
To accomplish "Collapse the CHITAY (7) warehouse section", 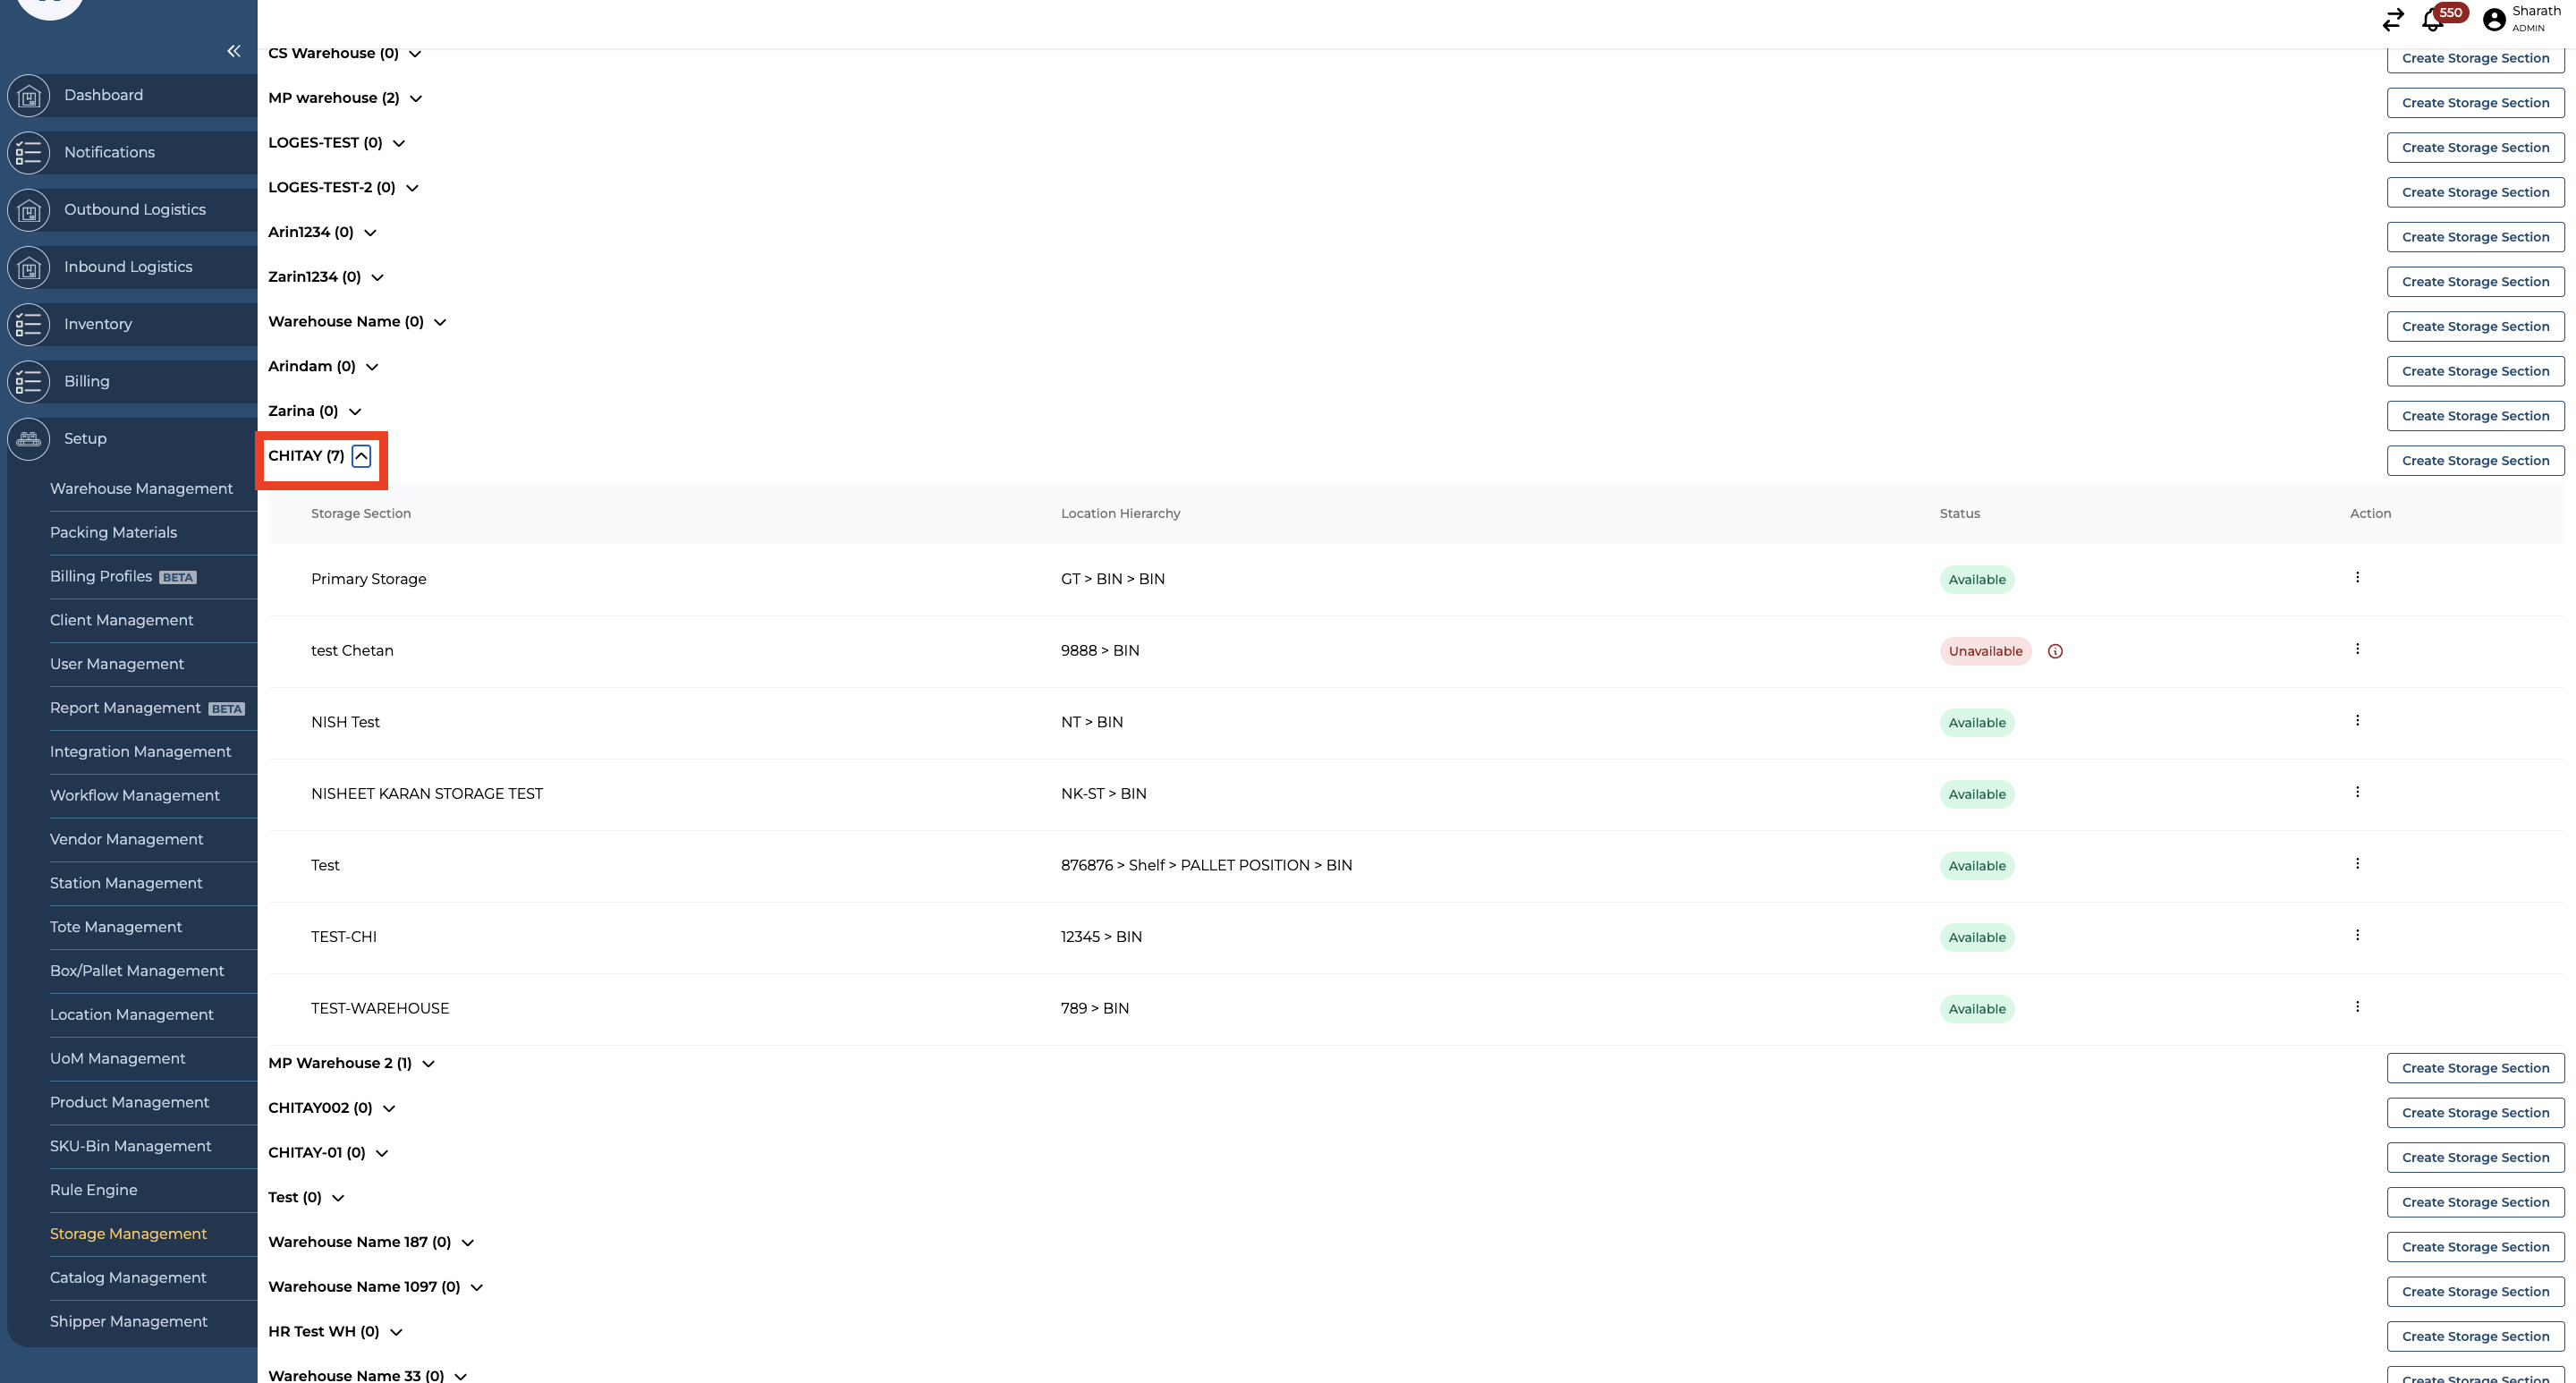I will click(x=361, y=456).
